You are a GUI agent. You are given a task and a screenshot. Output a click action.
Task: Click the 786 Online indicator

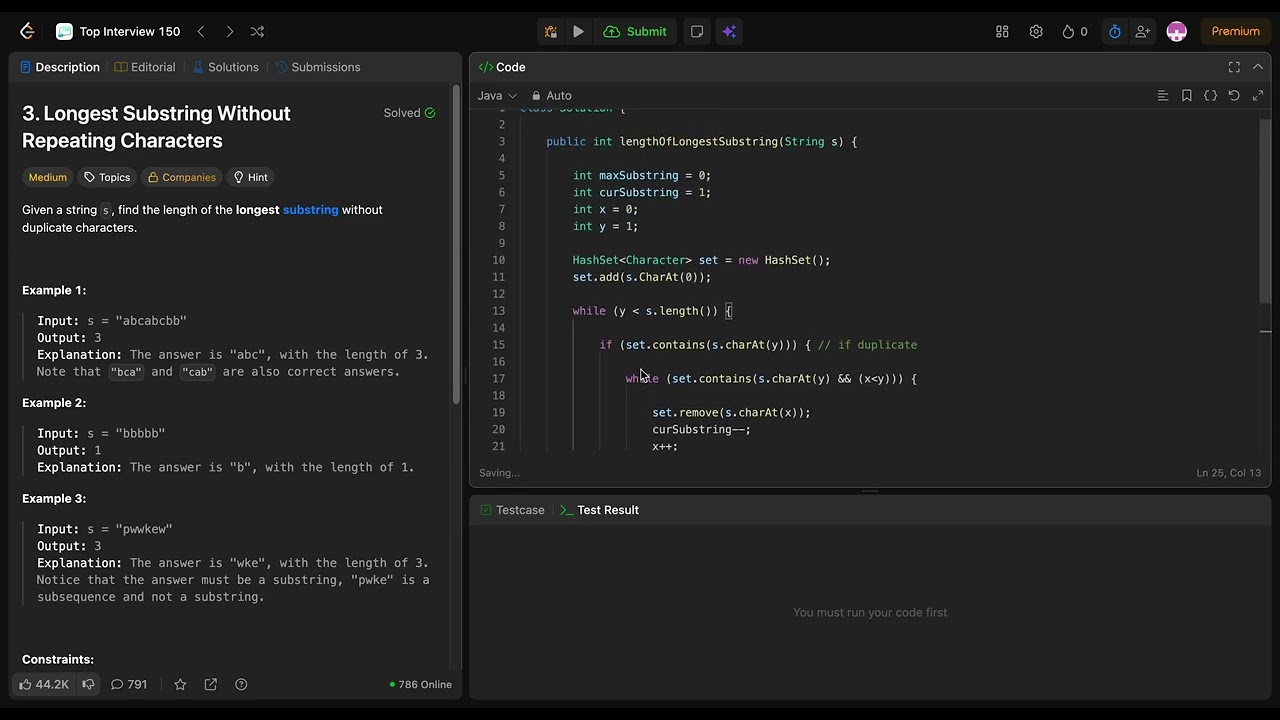(420, 685)
